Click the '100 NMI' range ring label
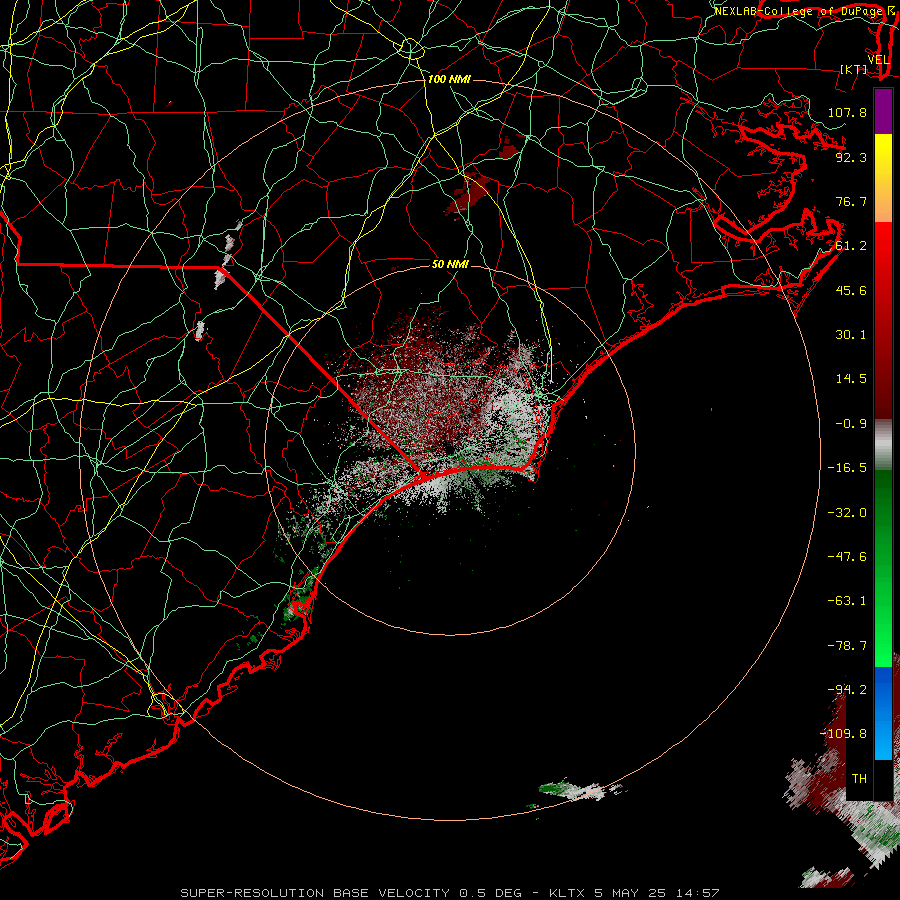This screenshot has width=900, height=900. tap(449, 79)
